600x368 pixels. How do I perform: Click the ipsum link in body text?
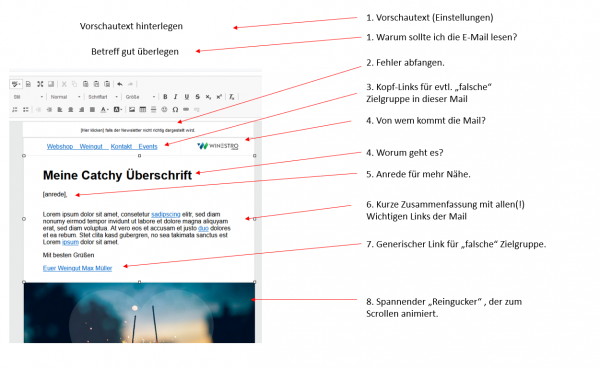(70, 242)
